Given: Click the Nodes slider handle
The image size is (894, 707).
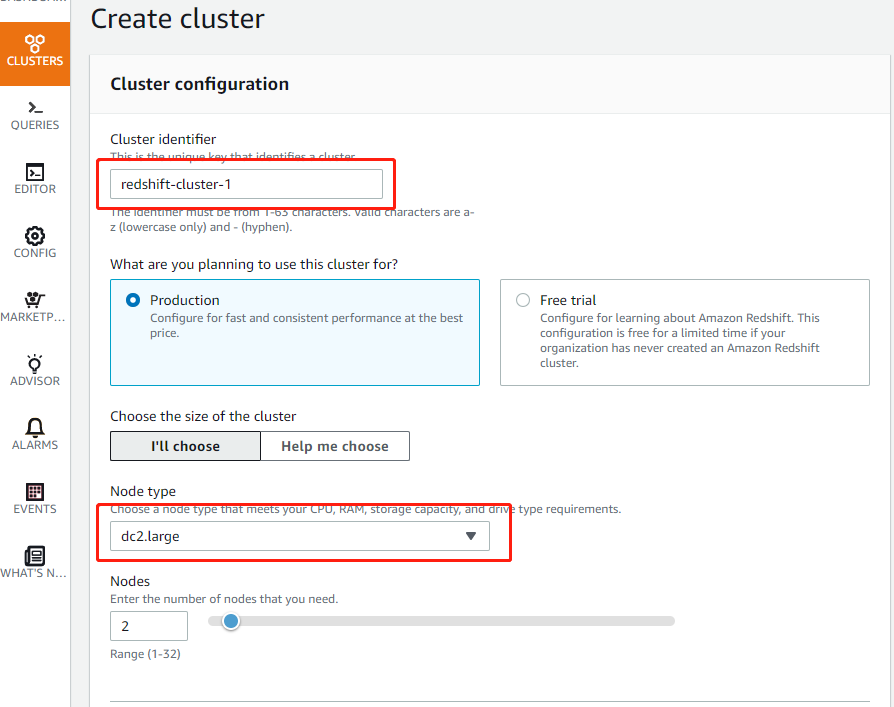Looking at the screenshot, I should 231,621.
